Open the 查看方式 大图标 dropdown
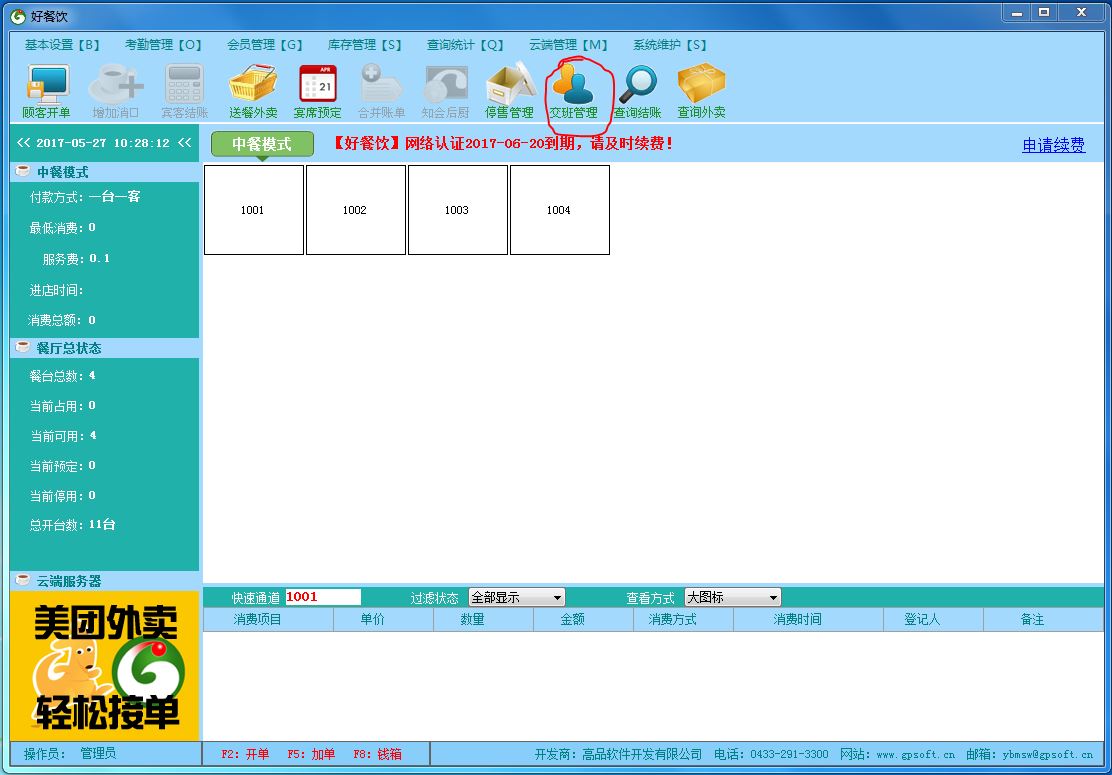Image resolution: width=1112 pixels, height=775 pixels. click(733, 598)
